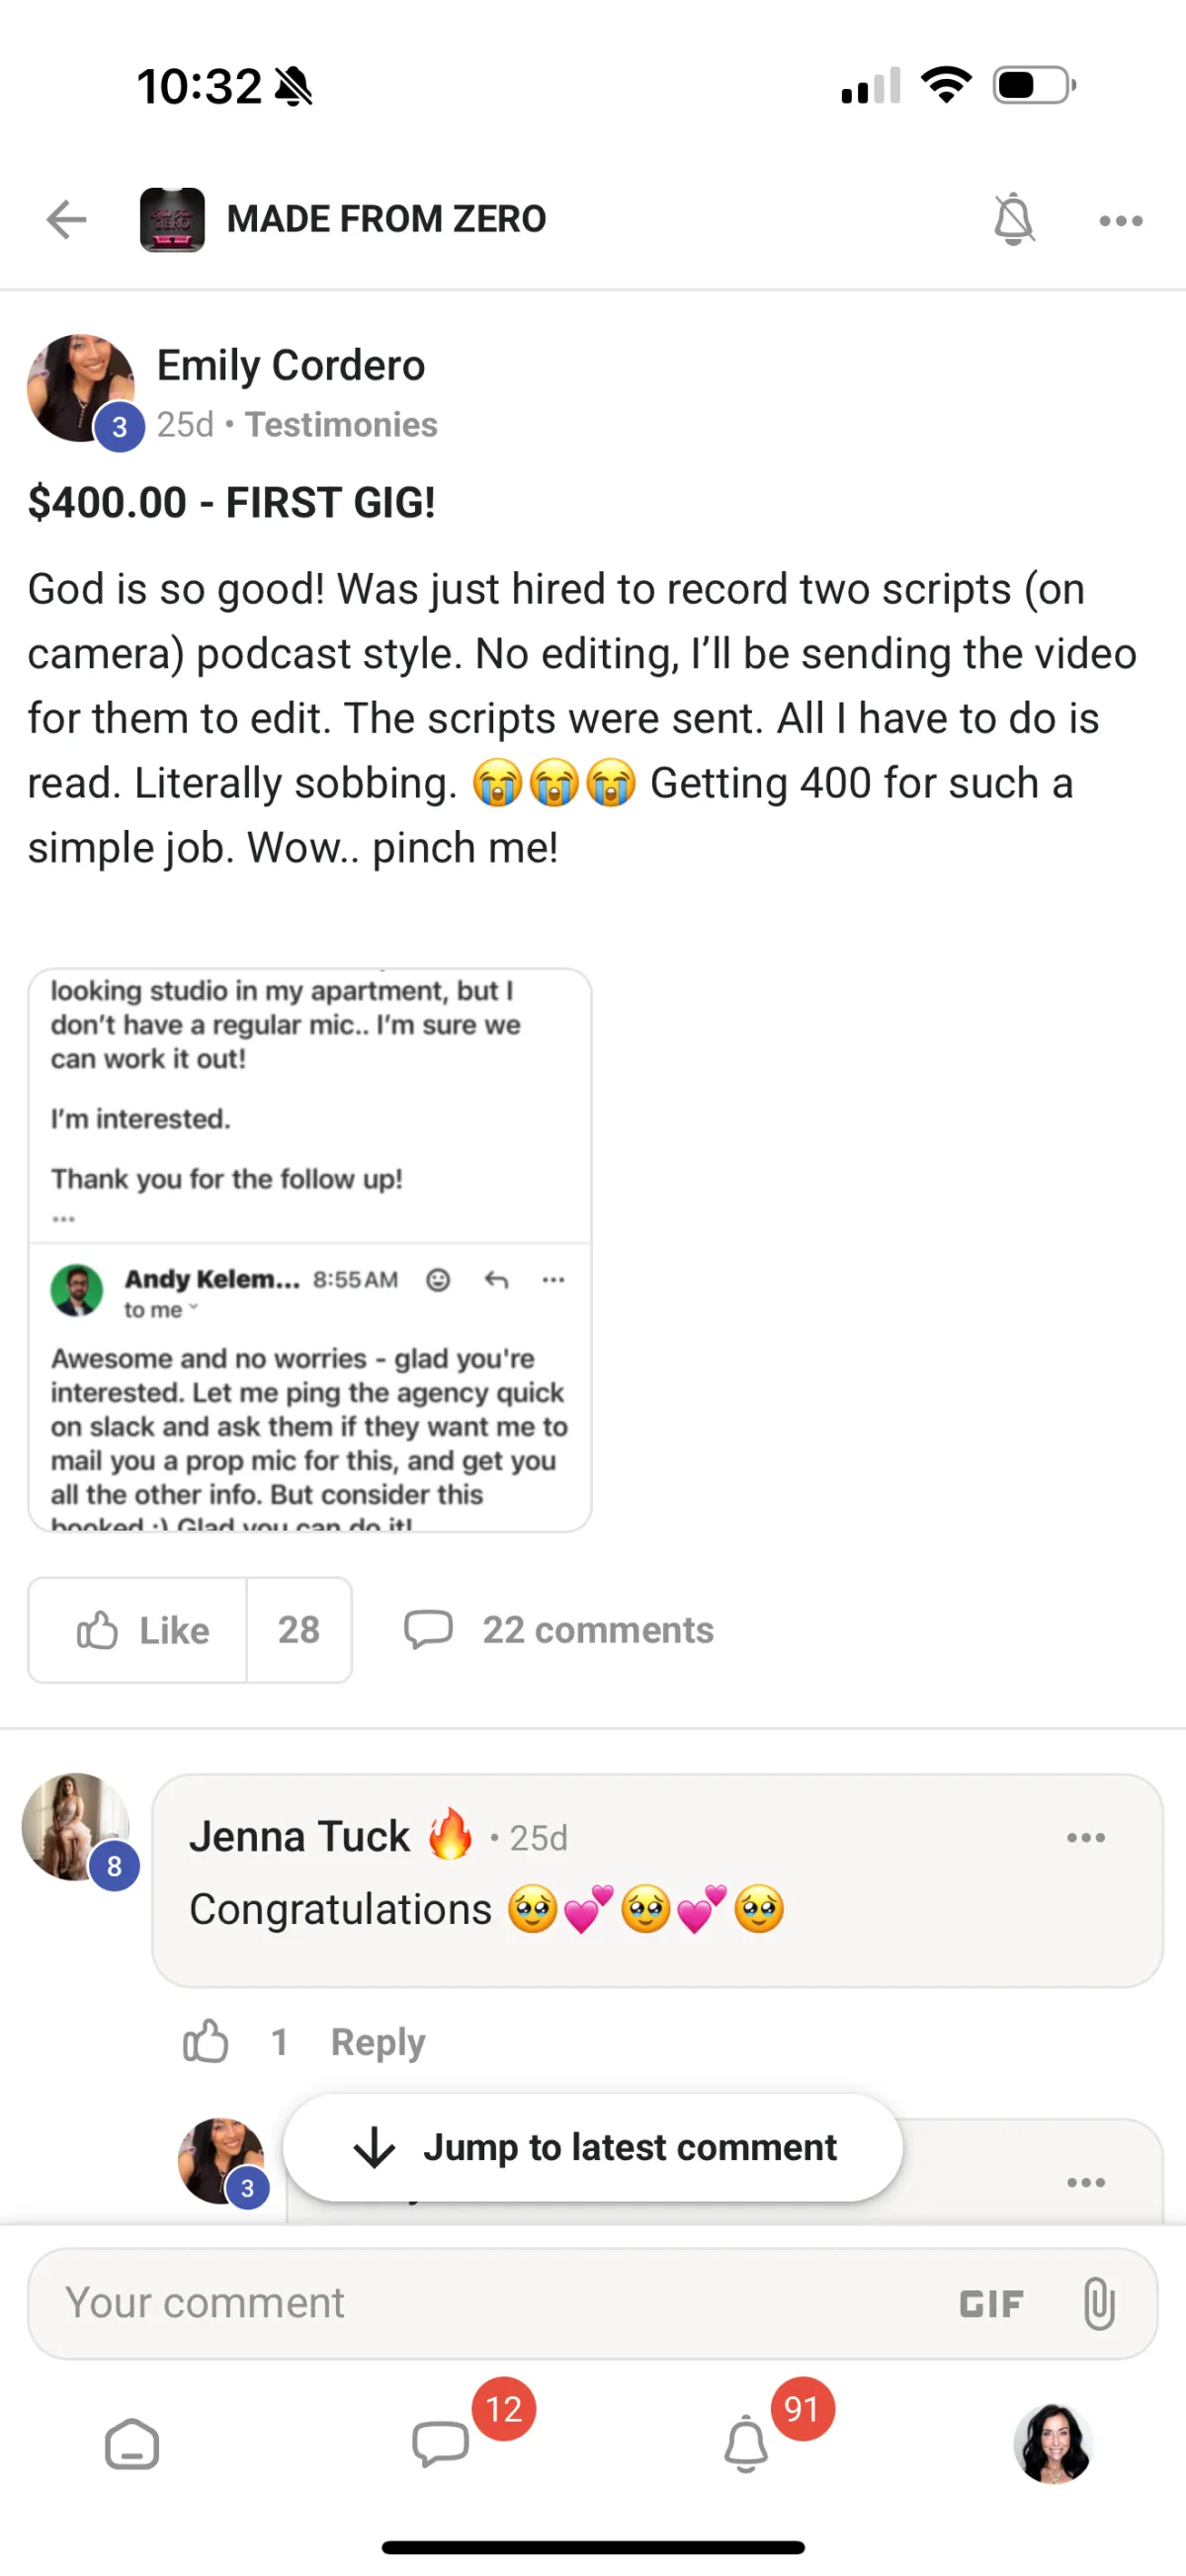The height and width of the screenshot is (2576, 1186).
Task: Open the post options three-dot menu
Action: click(x=1120, y=220)
